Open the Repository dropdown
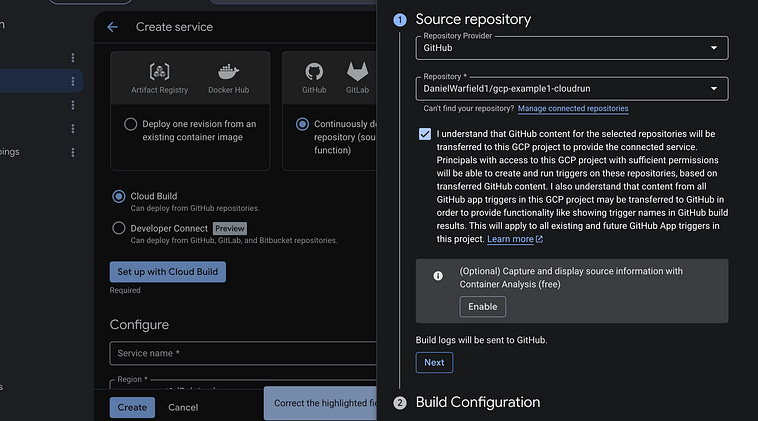This screenshot has height=421, width=758. point(572,88)
